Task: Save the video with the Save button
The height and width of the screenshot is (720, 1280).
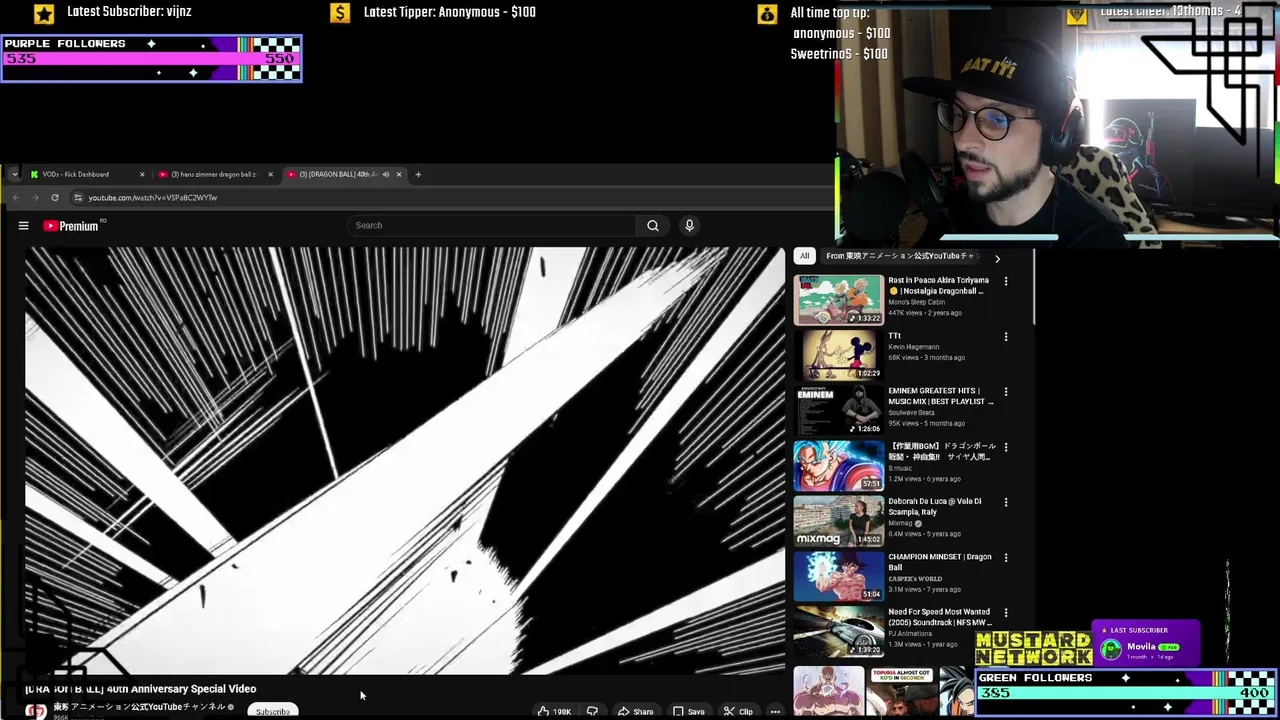Action: (x=688, y=711)
